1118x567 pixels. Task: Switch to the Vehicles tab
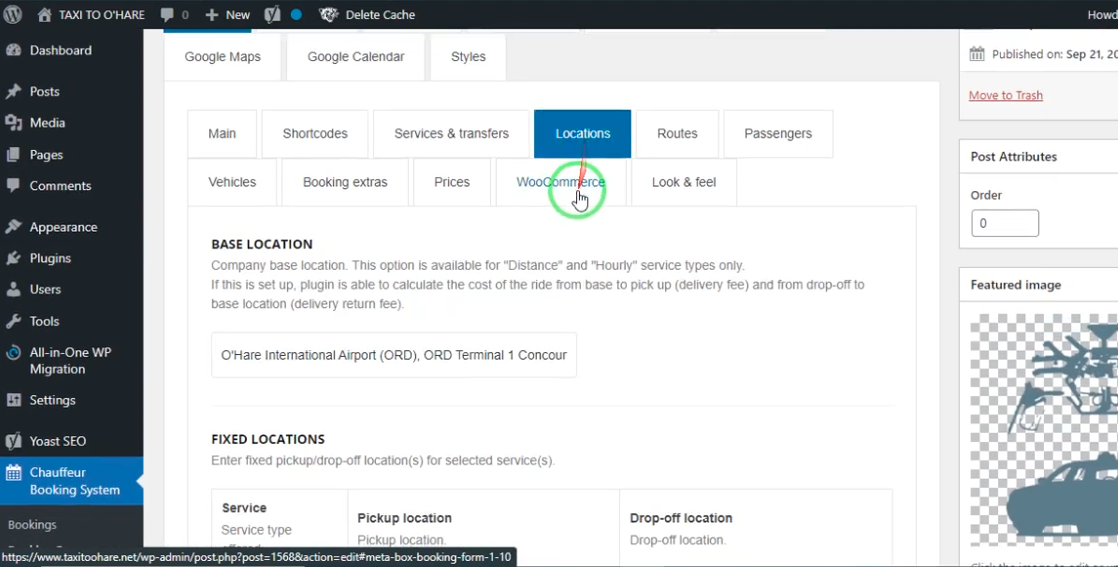coord(232,183)
